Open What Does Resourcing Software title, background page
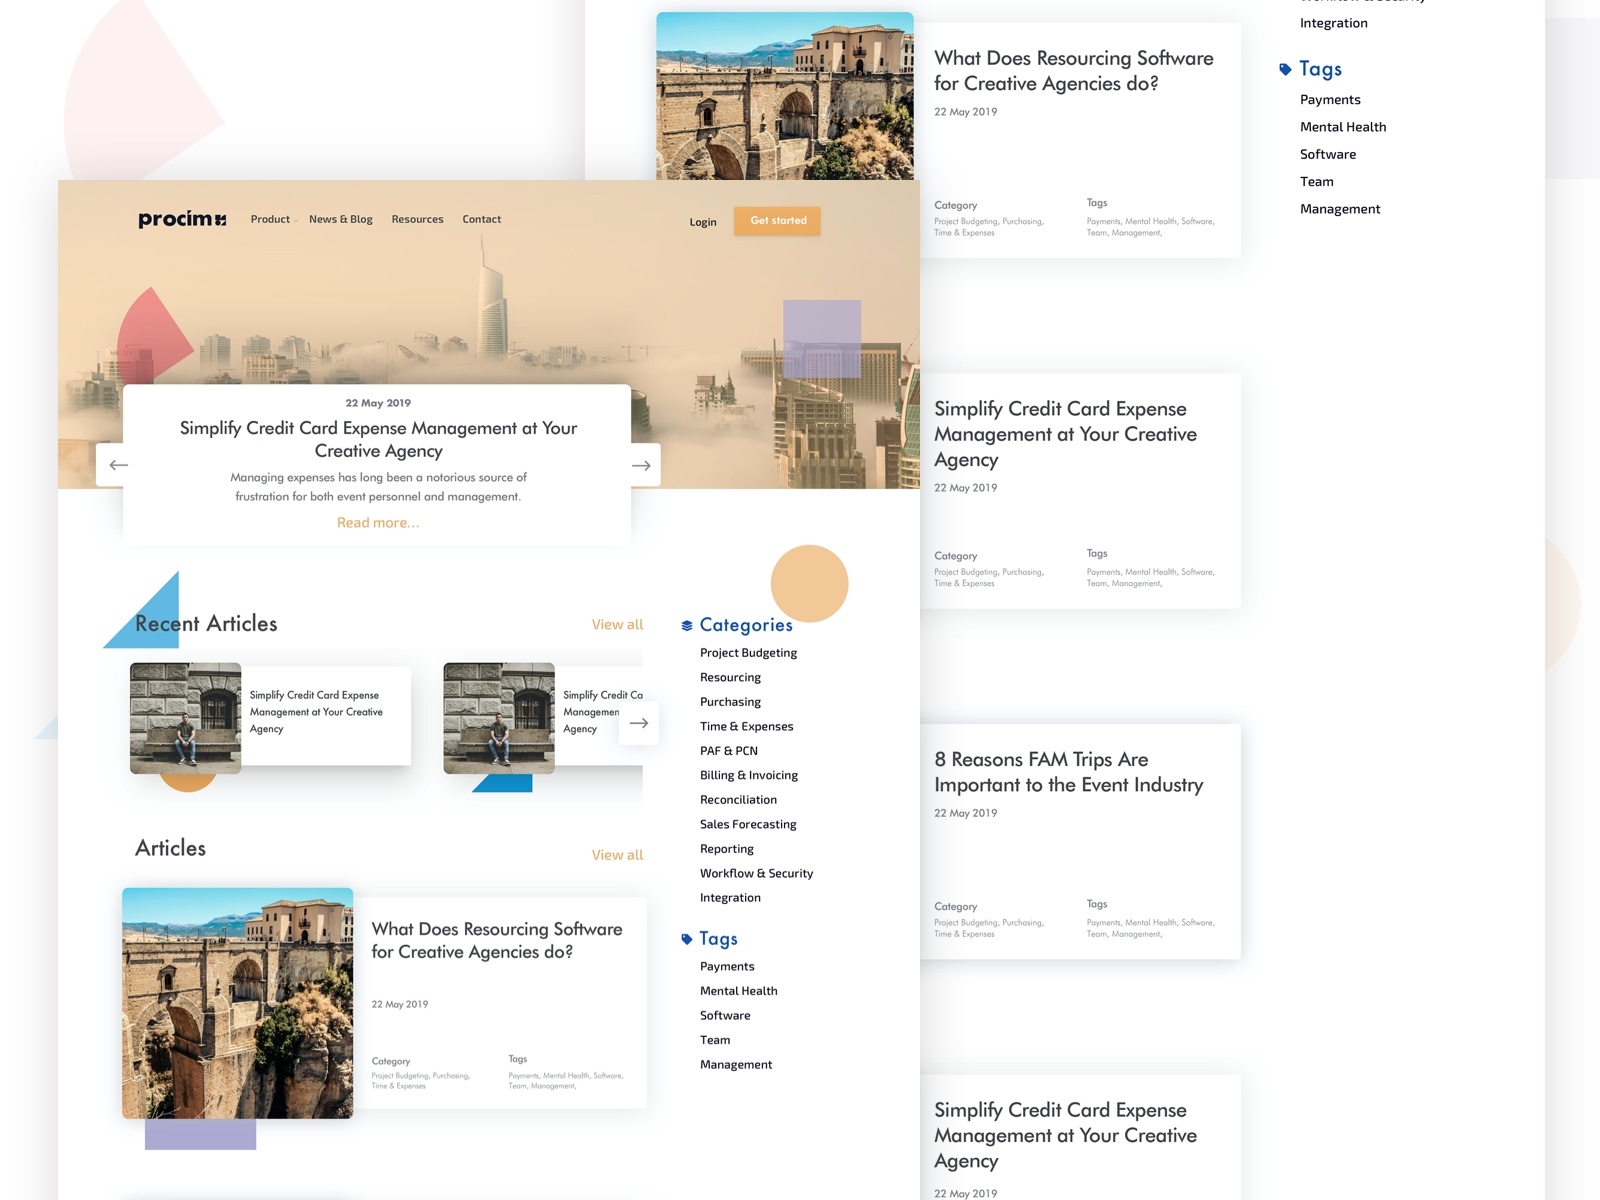This screenshot has height=1200, width=1600. point(1074,71)
